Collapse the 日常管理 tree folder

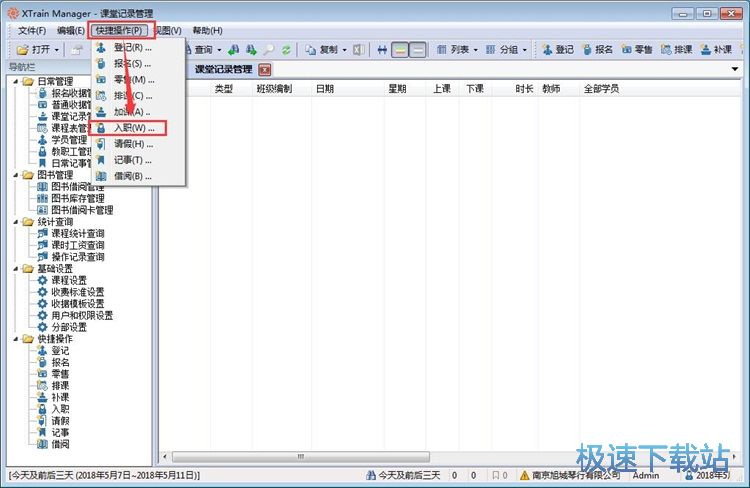pyautogui.click(x=16, y=81)
